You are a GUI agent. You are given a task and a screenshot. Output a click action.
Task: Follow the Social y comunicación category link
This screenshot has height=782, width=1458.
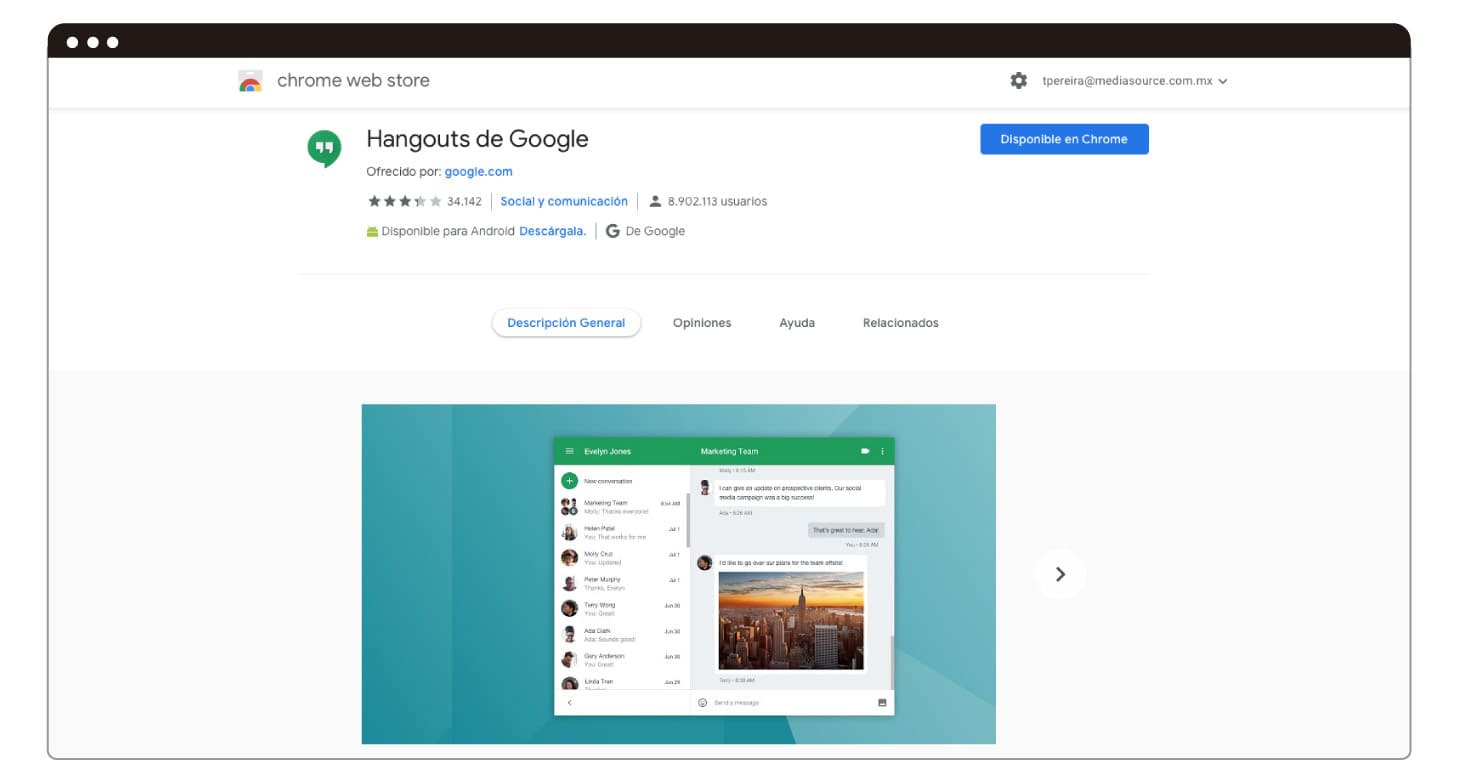pyautogui.click(x=564, y=201)
